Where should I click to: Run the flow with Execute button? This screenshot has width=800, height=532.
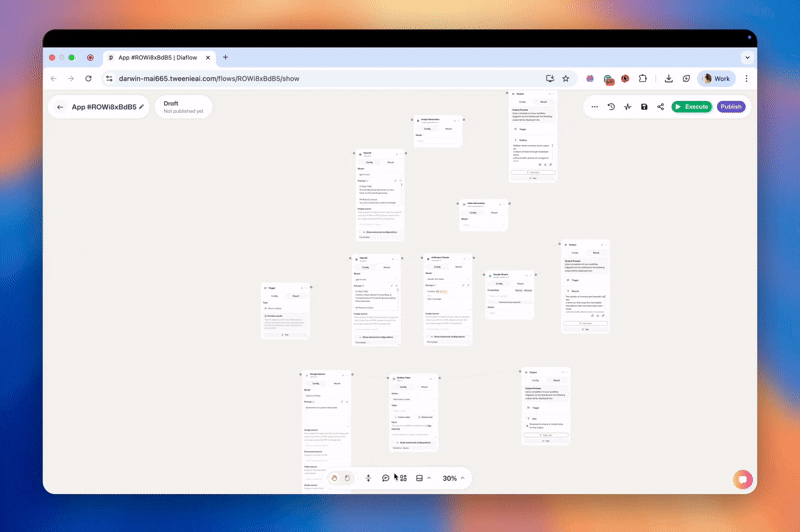pos(692,107)
